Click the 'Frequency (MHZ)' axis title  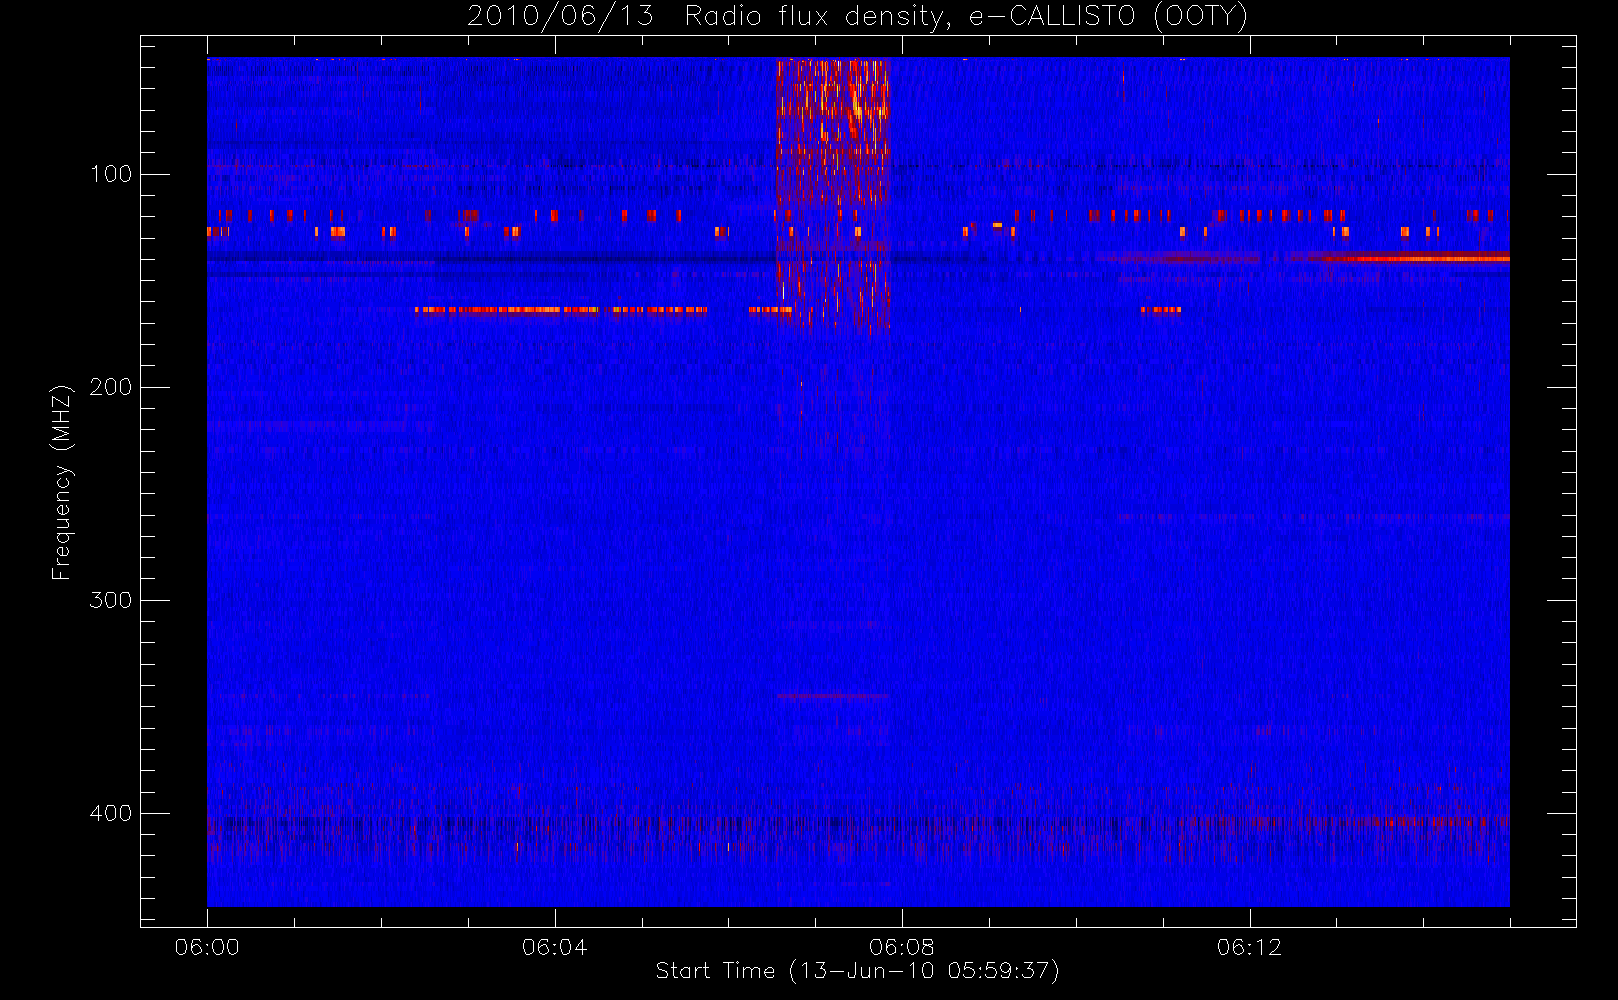[62, 482]
